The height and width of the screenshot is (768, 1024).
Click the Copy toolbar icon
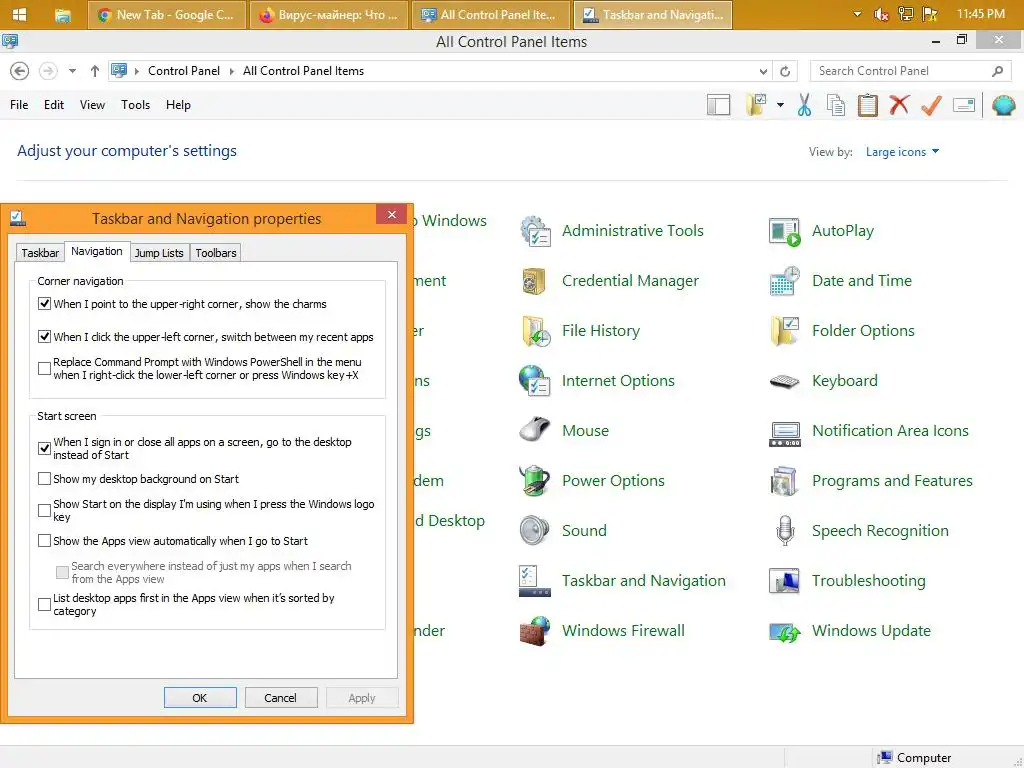(836, 104)
